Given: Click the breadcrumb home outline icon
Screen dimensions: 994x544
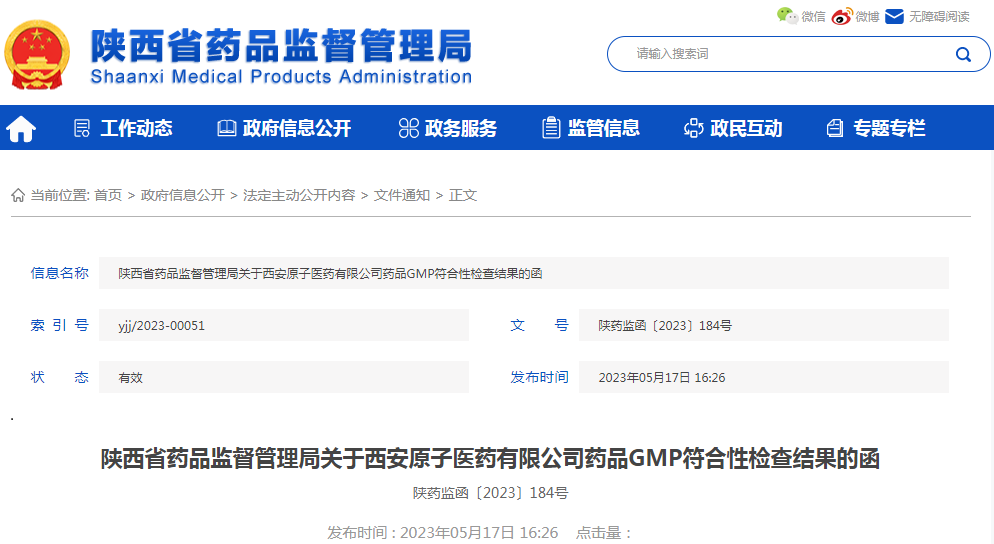Looking at the screenshot, I should pyautogui.click(x=18, y=195).
